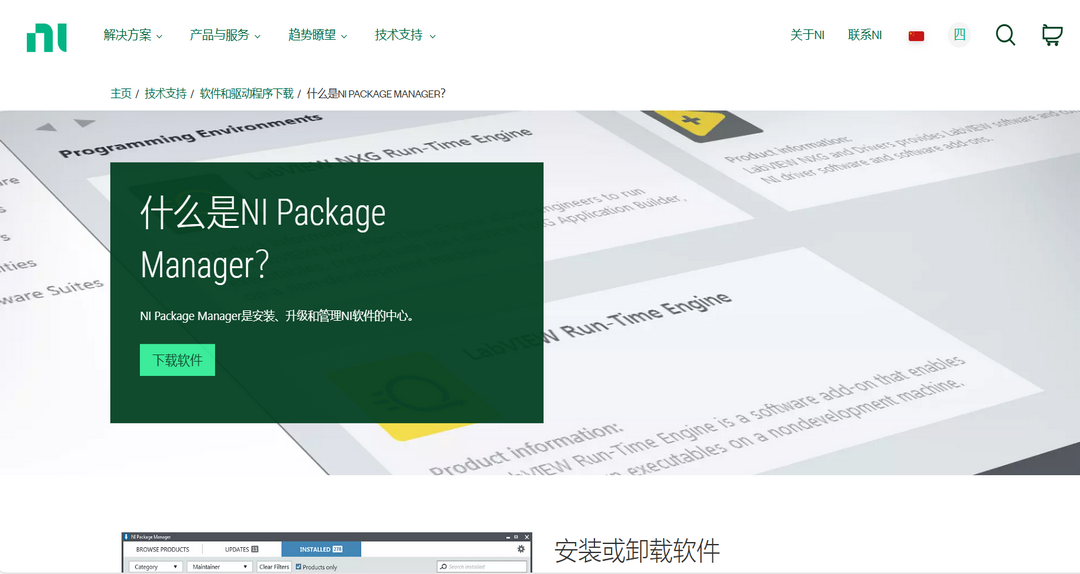Open the 关于NI menu item
This screenshot has width=1080, height=574.
807,35
